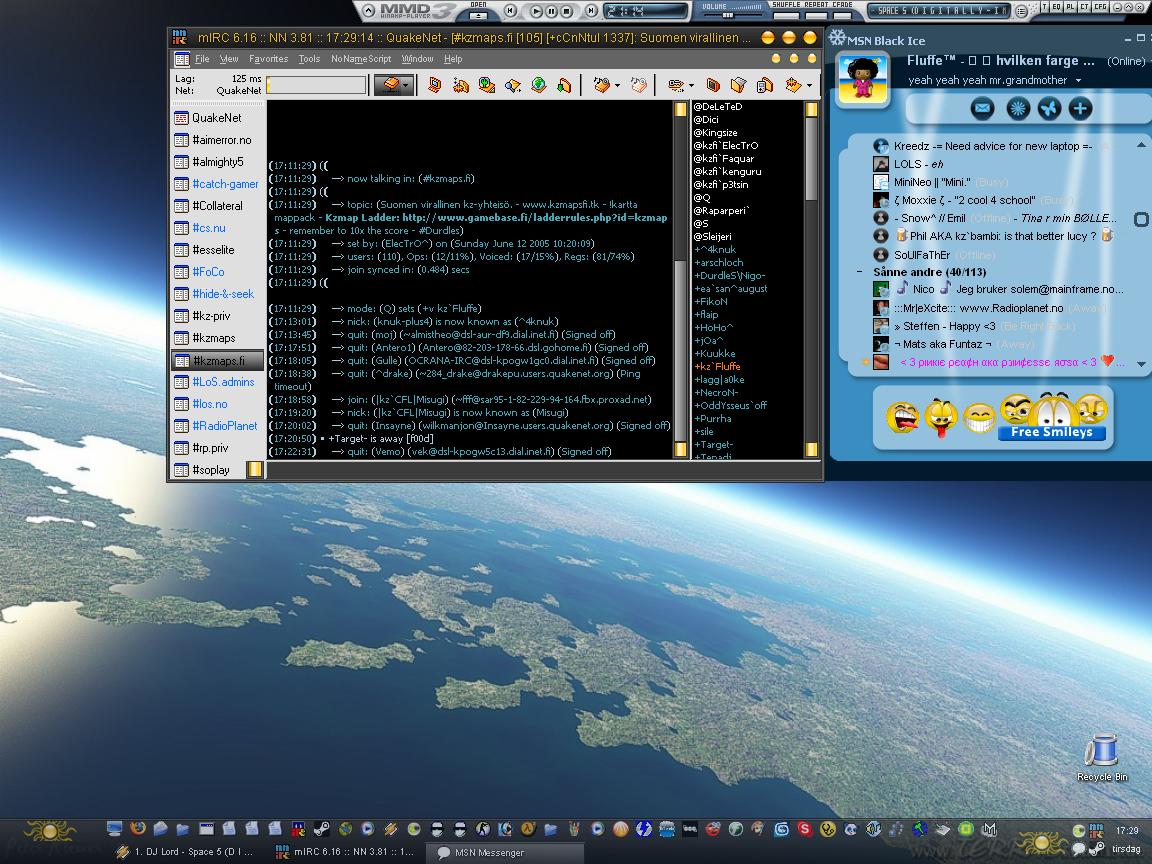Select MSN contact 'Kreedz -= Need advice'
This screenshot has height=864, width=1152.
[983, 145]
